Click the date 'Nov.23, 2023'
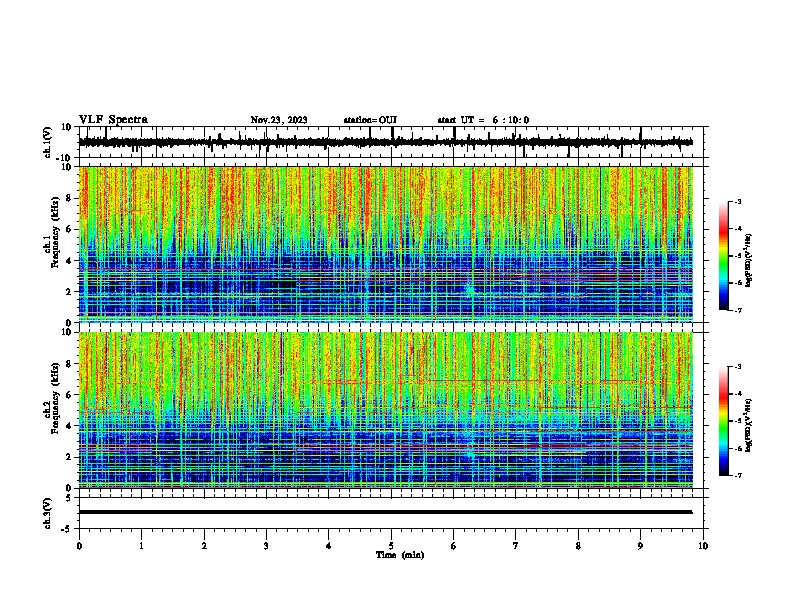Viewport: 792px width, 612px height. [x=279, y=120]
